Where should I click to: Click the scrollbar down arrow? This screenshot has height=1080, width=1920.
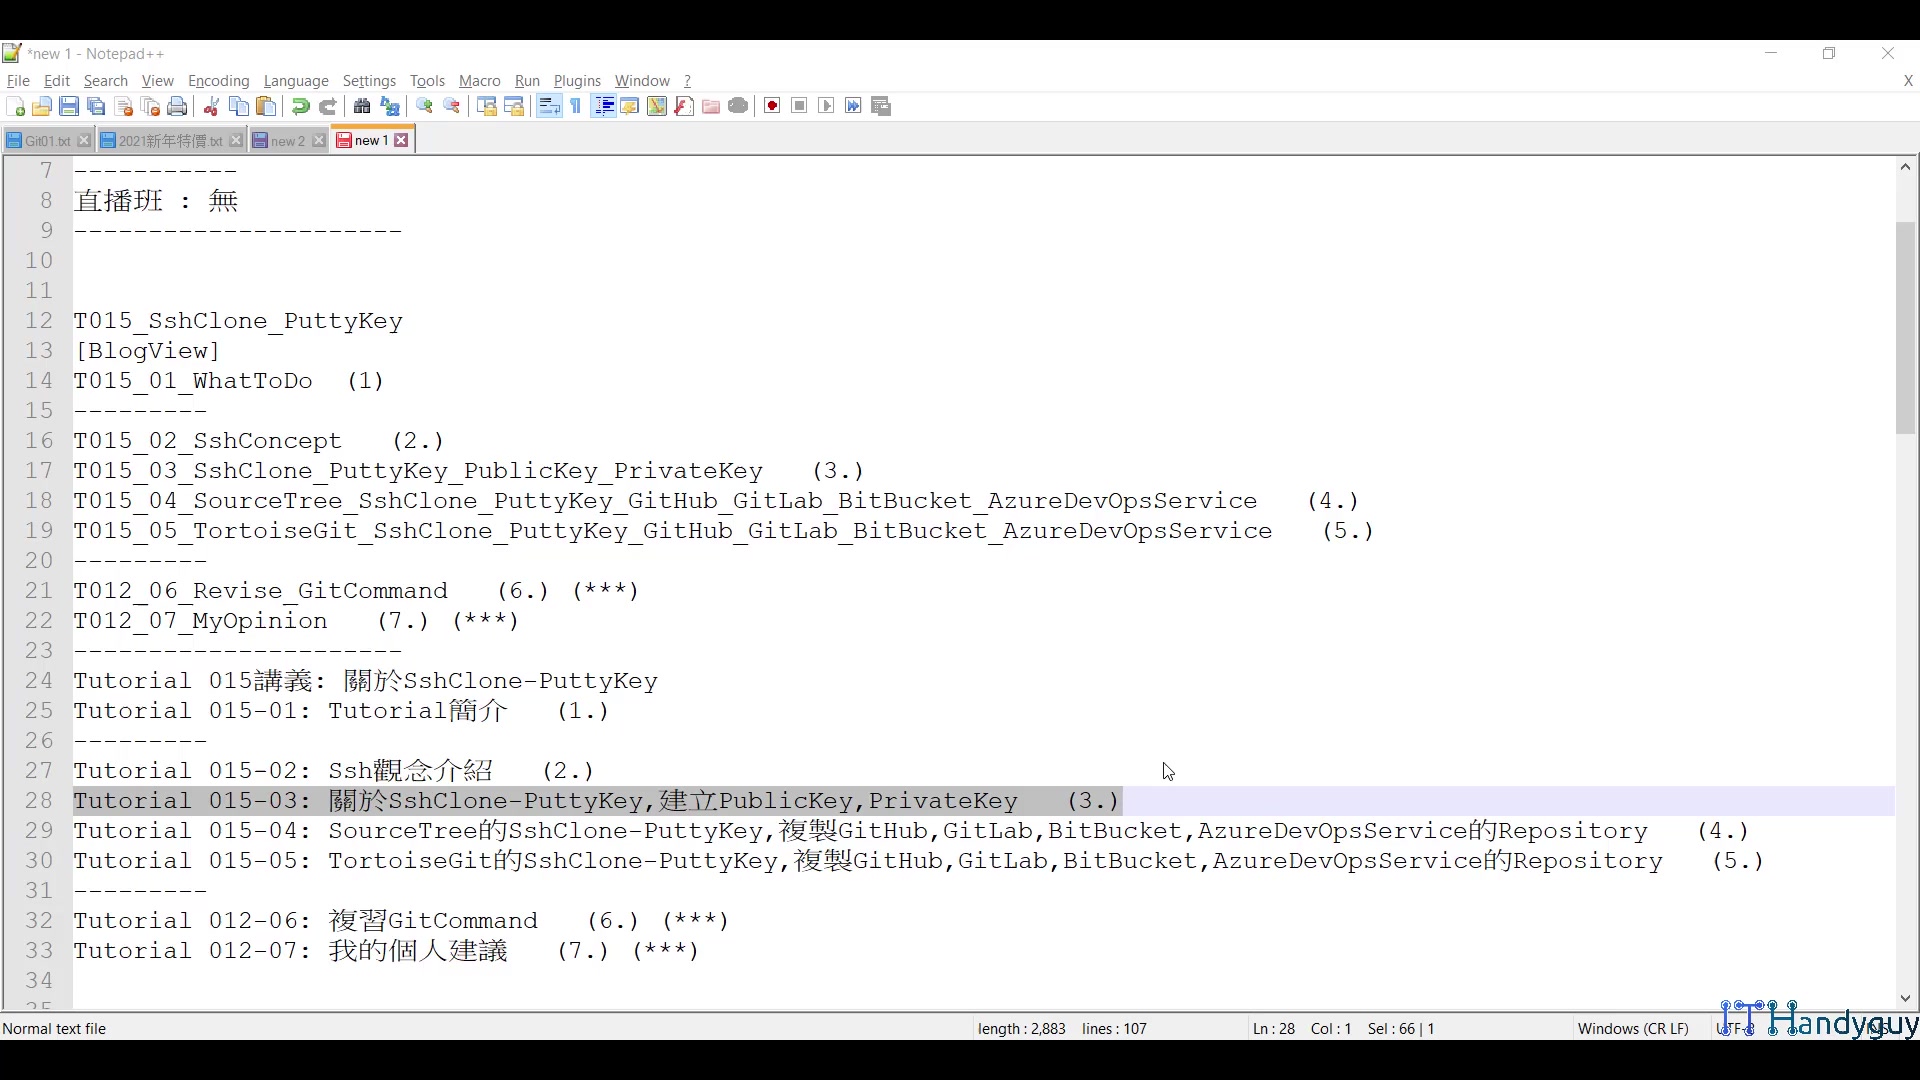[x=1905, y=998]
